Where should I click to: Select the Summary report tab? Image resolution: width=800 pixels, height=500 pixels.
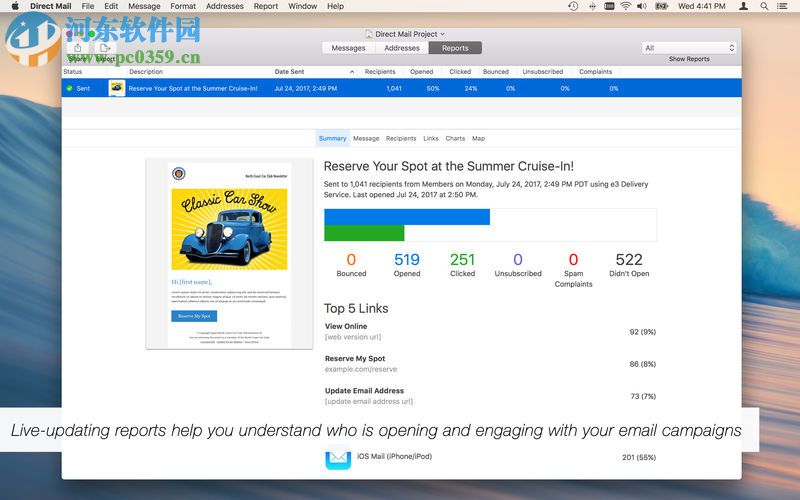pos(332,138)
